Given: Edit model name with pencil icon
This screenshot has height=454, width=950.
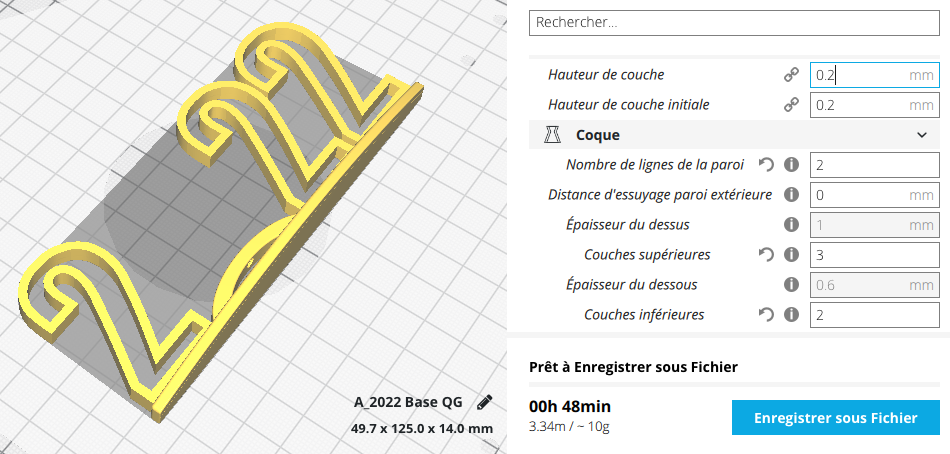Looking at the screenshot, I should click(485, 402).
